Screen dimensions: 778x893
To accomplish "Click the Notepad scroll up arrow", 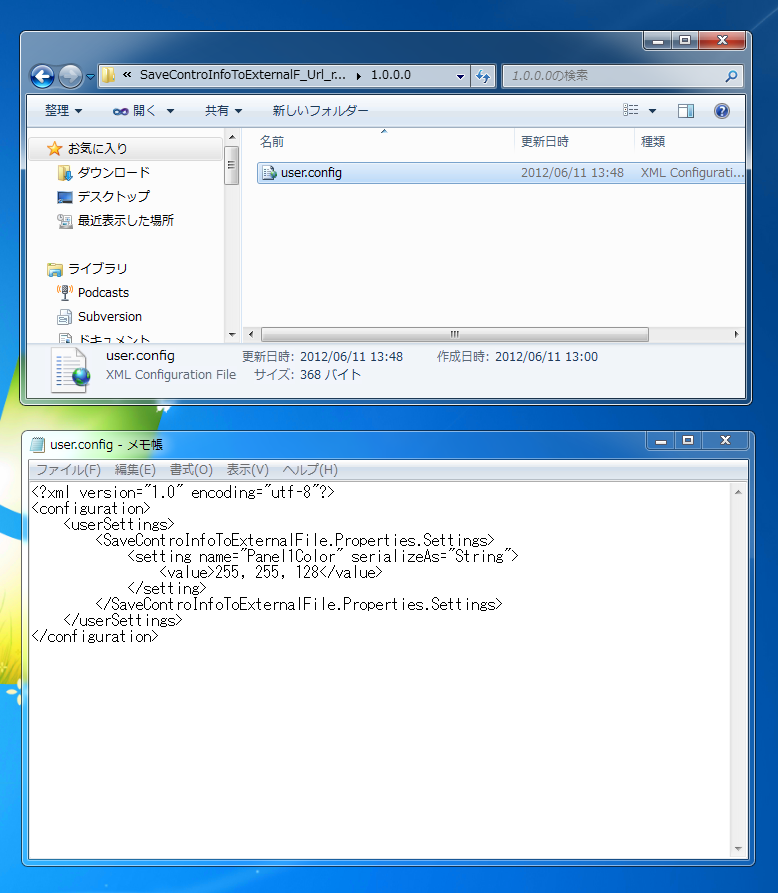I will [738, 492].
